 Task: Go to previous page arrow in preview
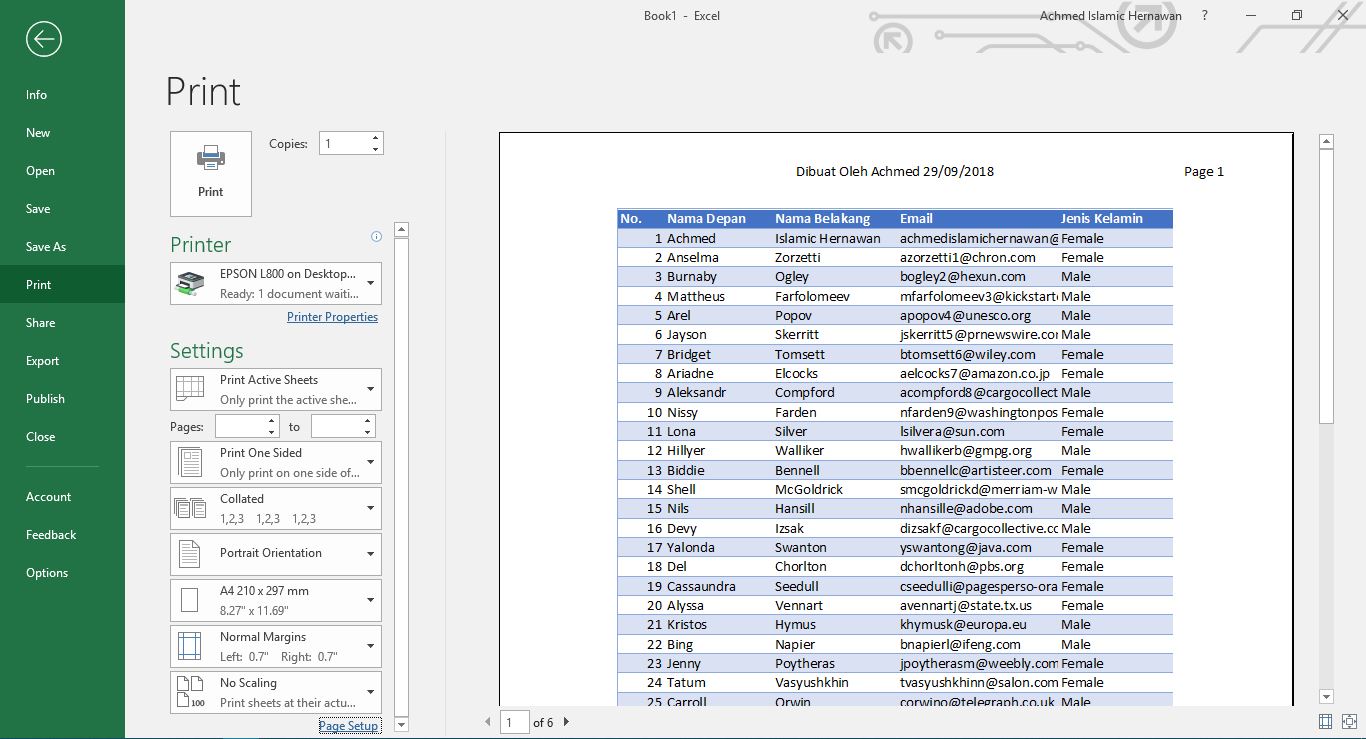[x=488, y=722]
